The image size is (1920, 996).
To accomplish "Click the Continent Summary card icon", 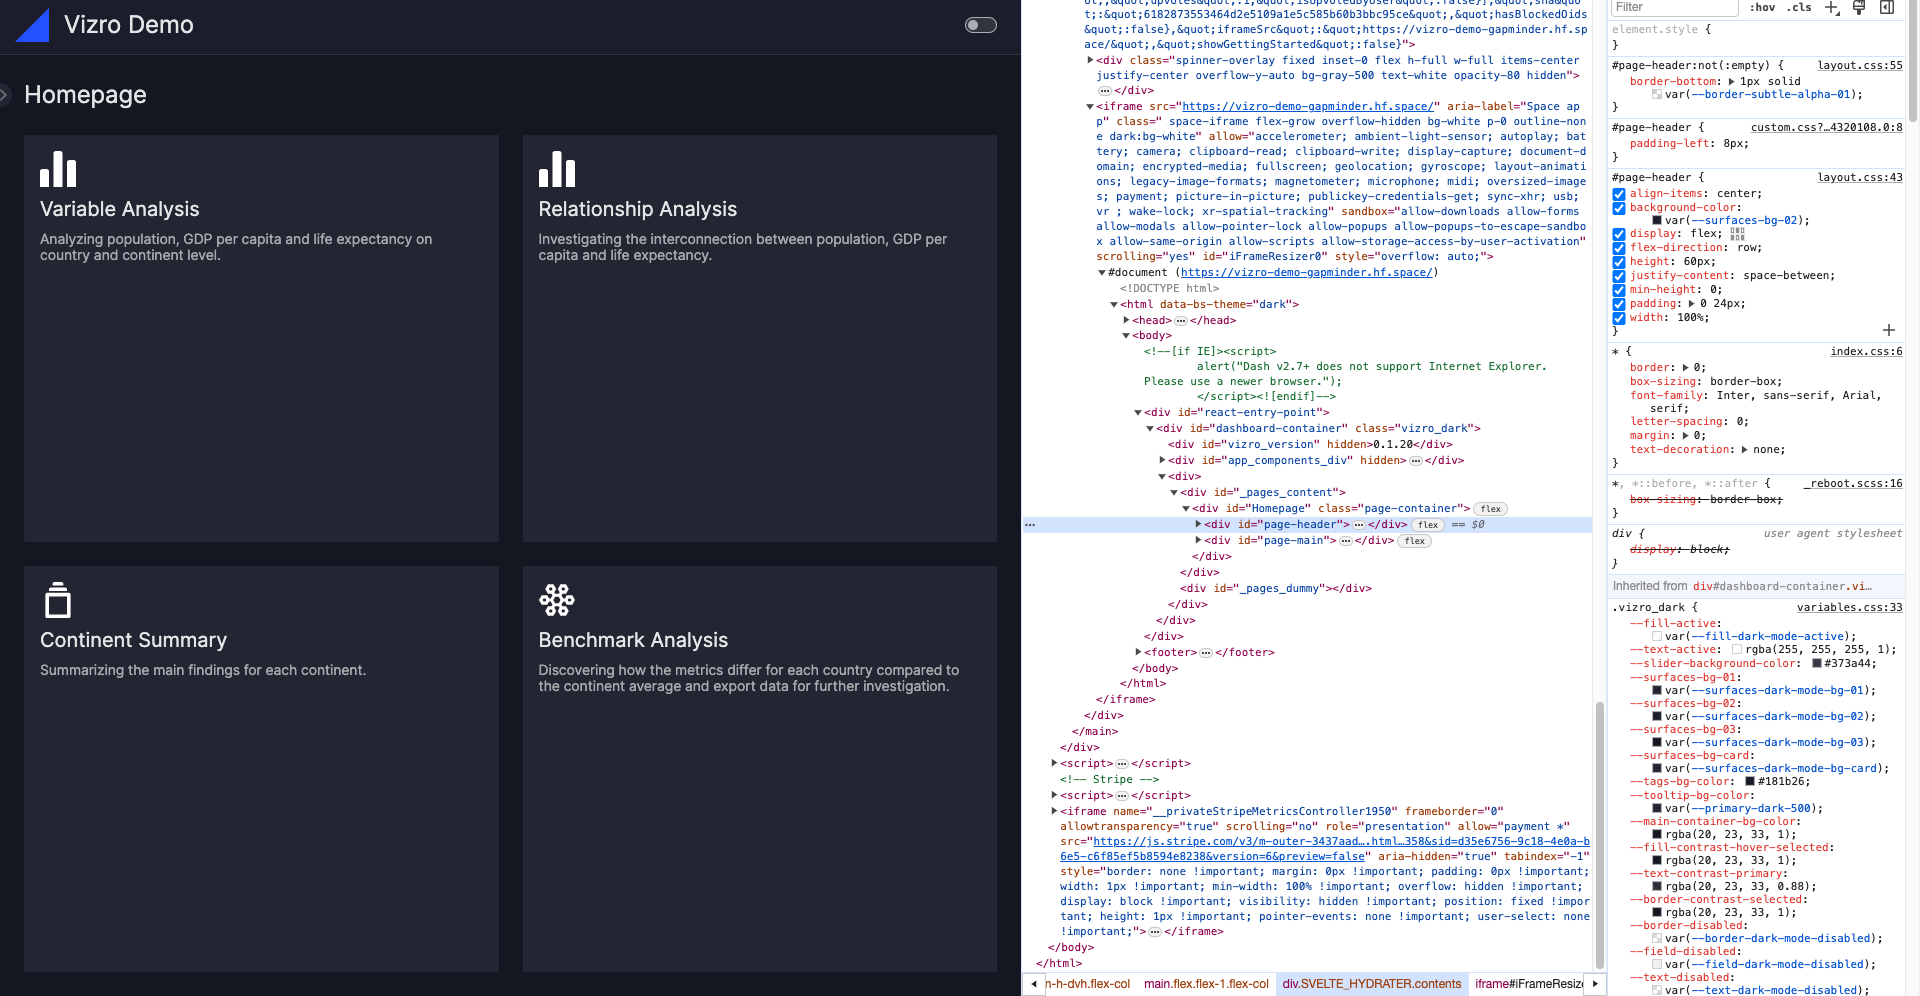I will (x=58, y=600).
